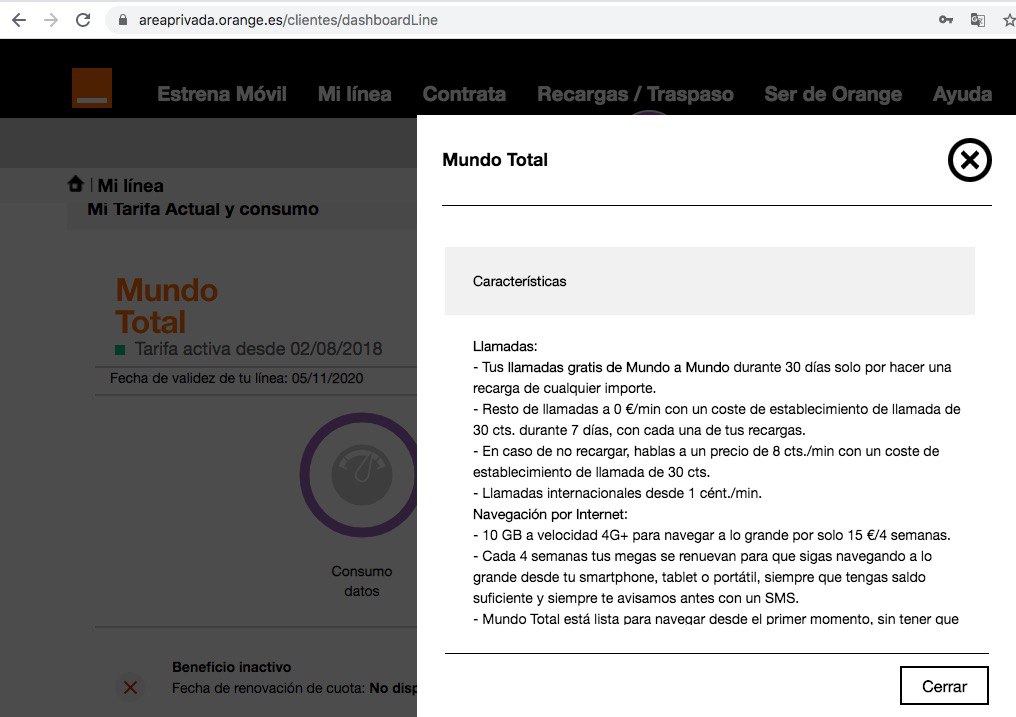This screenshot has height=717, width=1016.
Task: Open the Estrena Móvil menu
Action: click(x=222, y=94)
